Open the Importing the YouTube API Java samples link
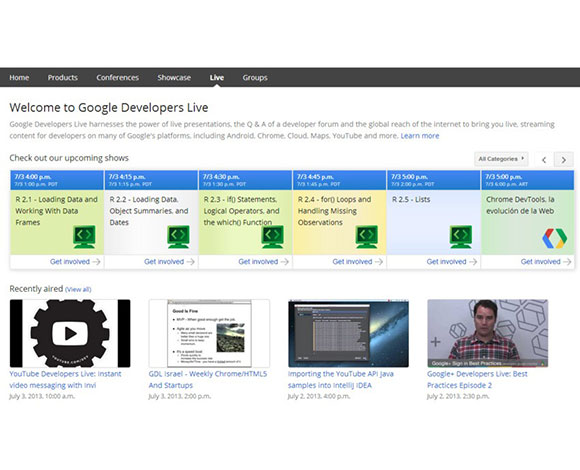Viewport: 580px width, 470px height. click(x=341, y=379)
